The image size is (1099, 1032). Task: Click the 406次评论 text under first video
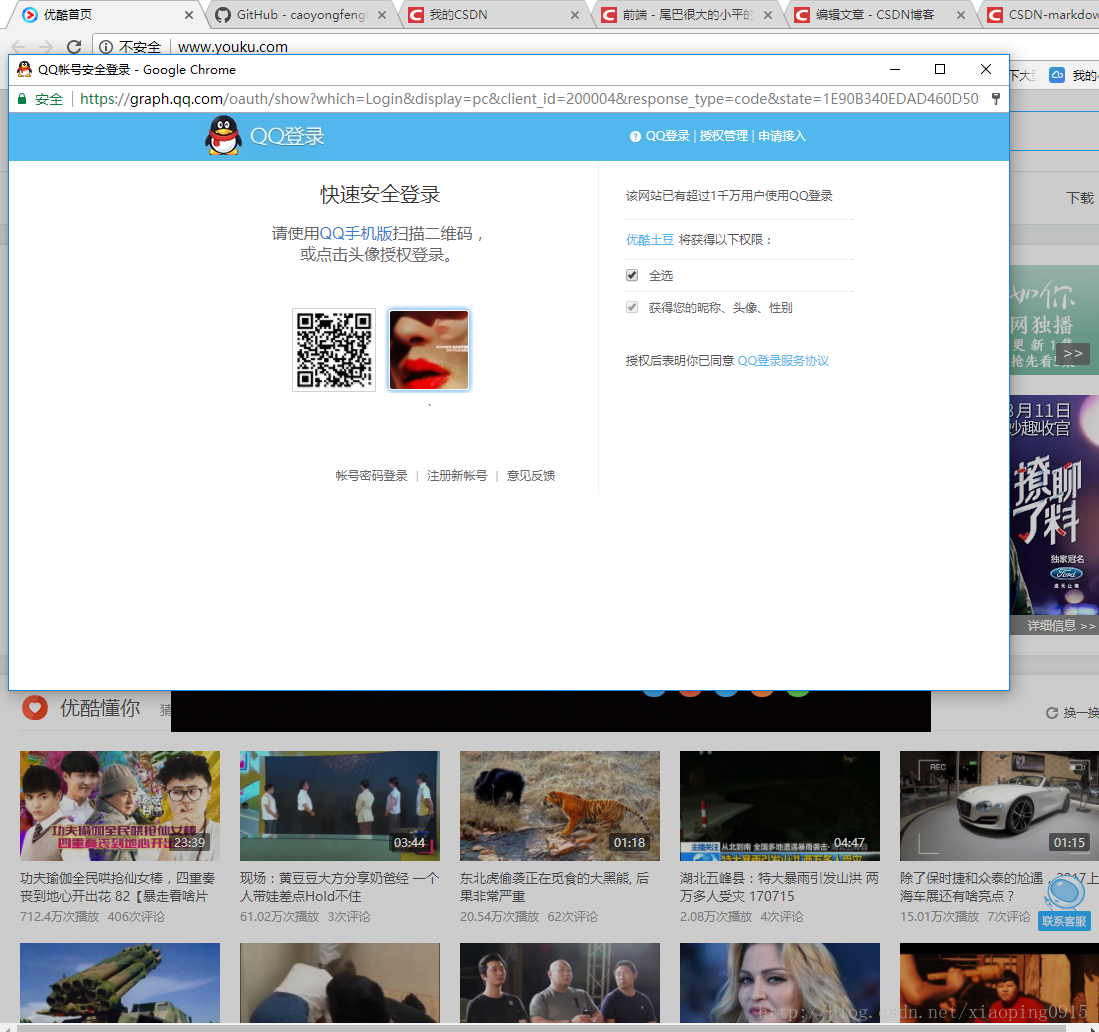(136, 917)
